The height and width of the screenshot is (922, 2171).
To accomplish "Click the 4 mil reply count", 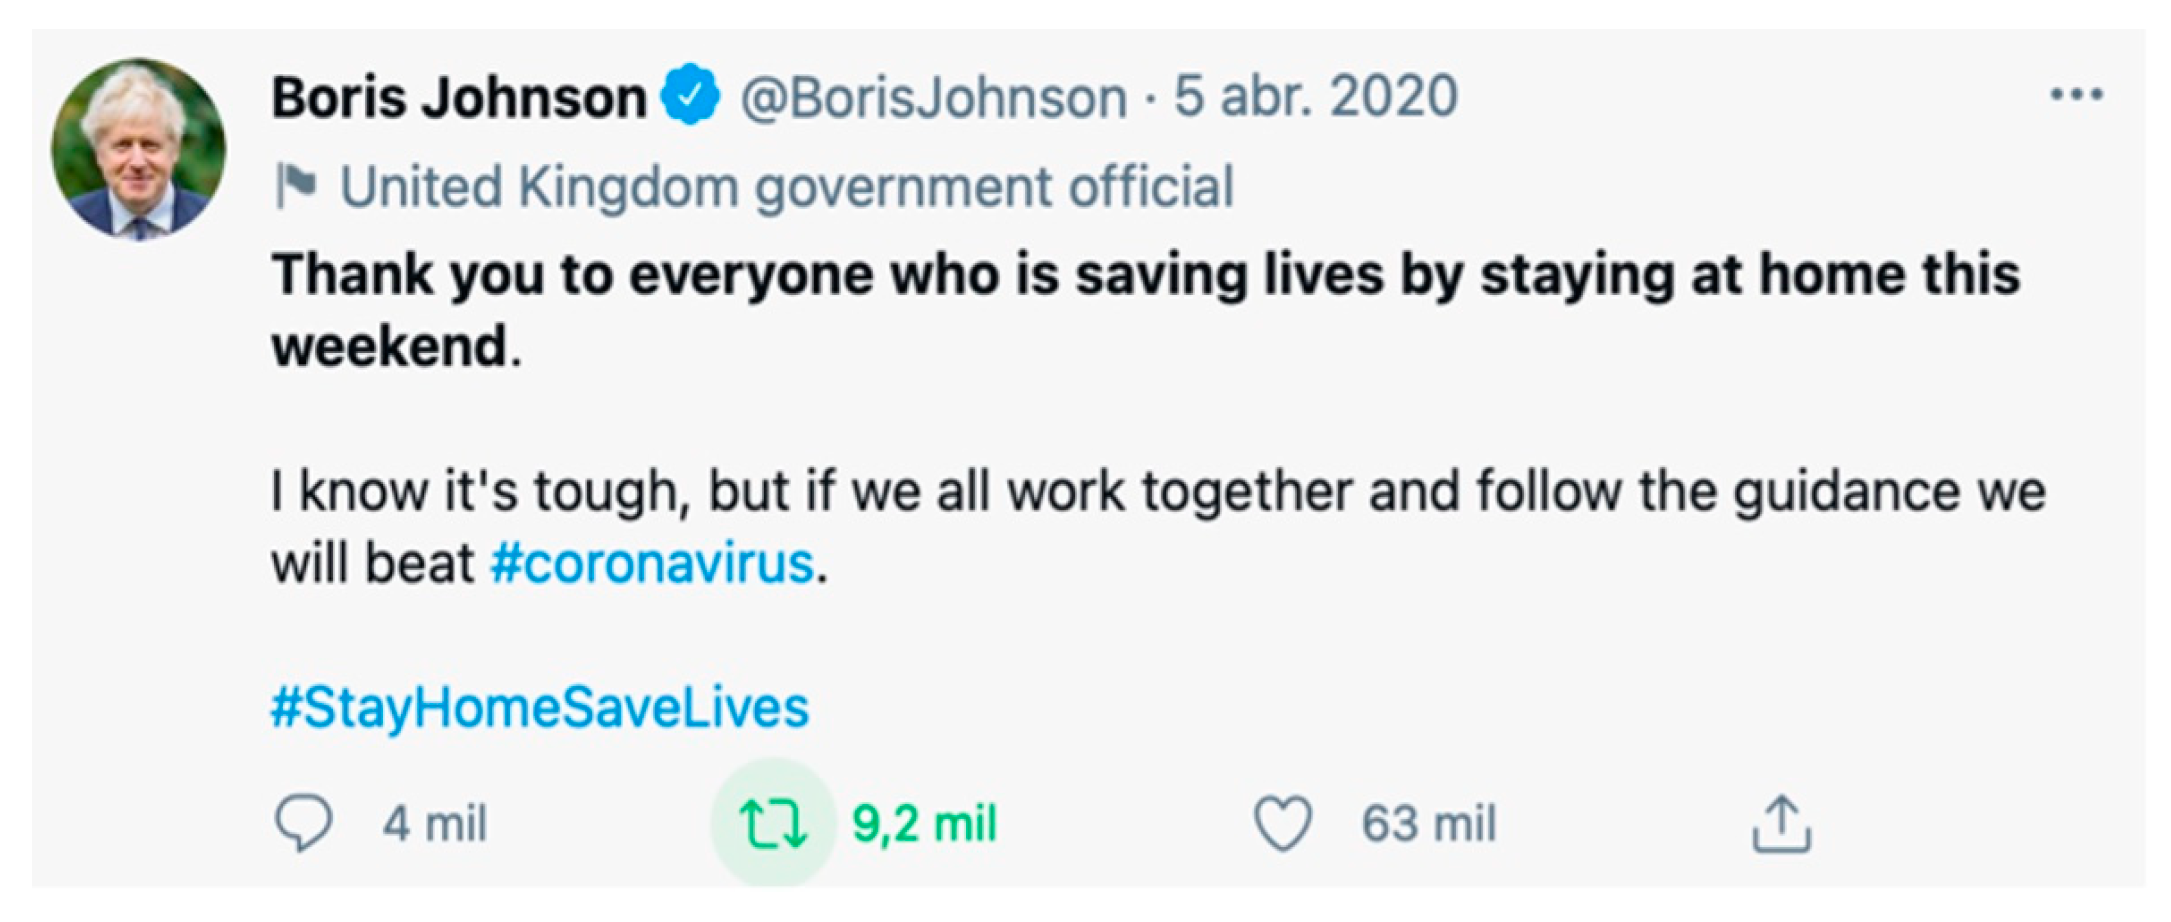I will pos(434,824).
